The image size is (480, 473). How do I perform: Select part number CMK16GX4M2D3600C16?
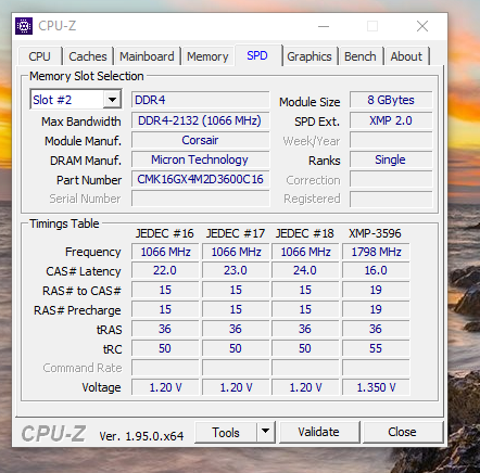[200, 179]
